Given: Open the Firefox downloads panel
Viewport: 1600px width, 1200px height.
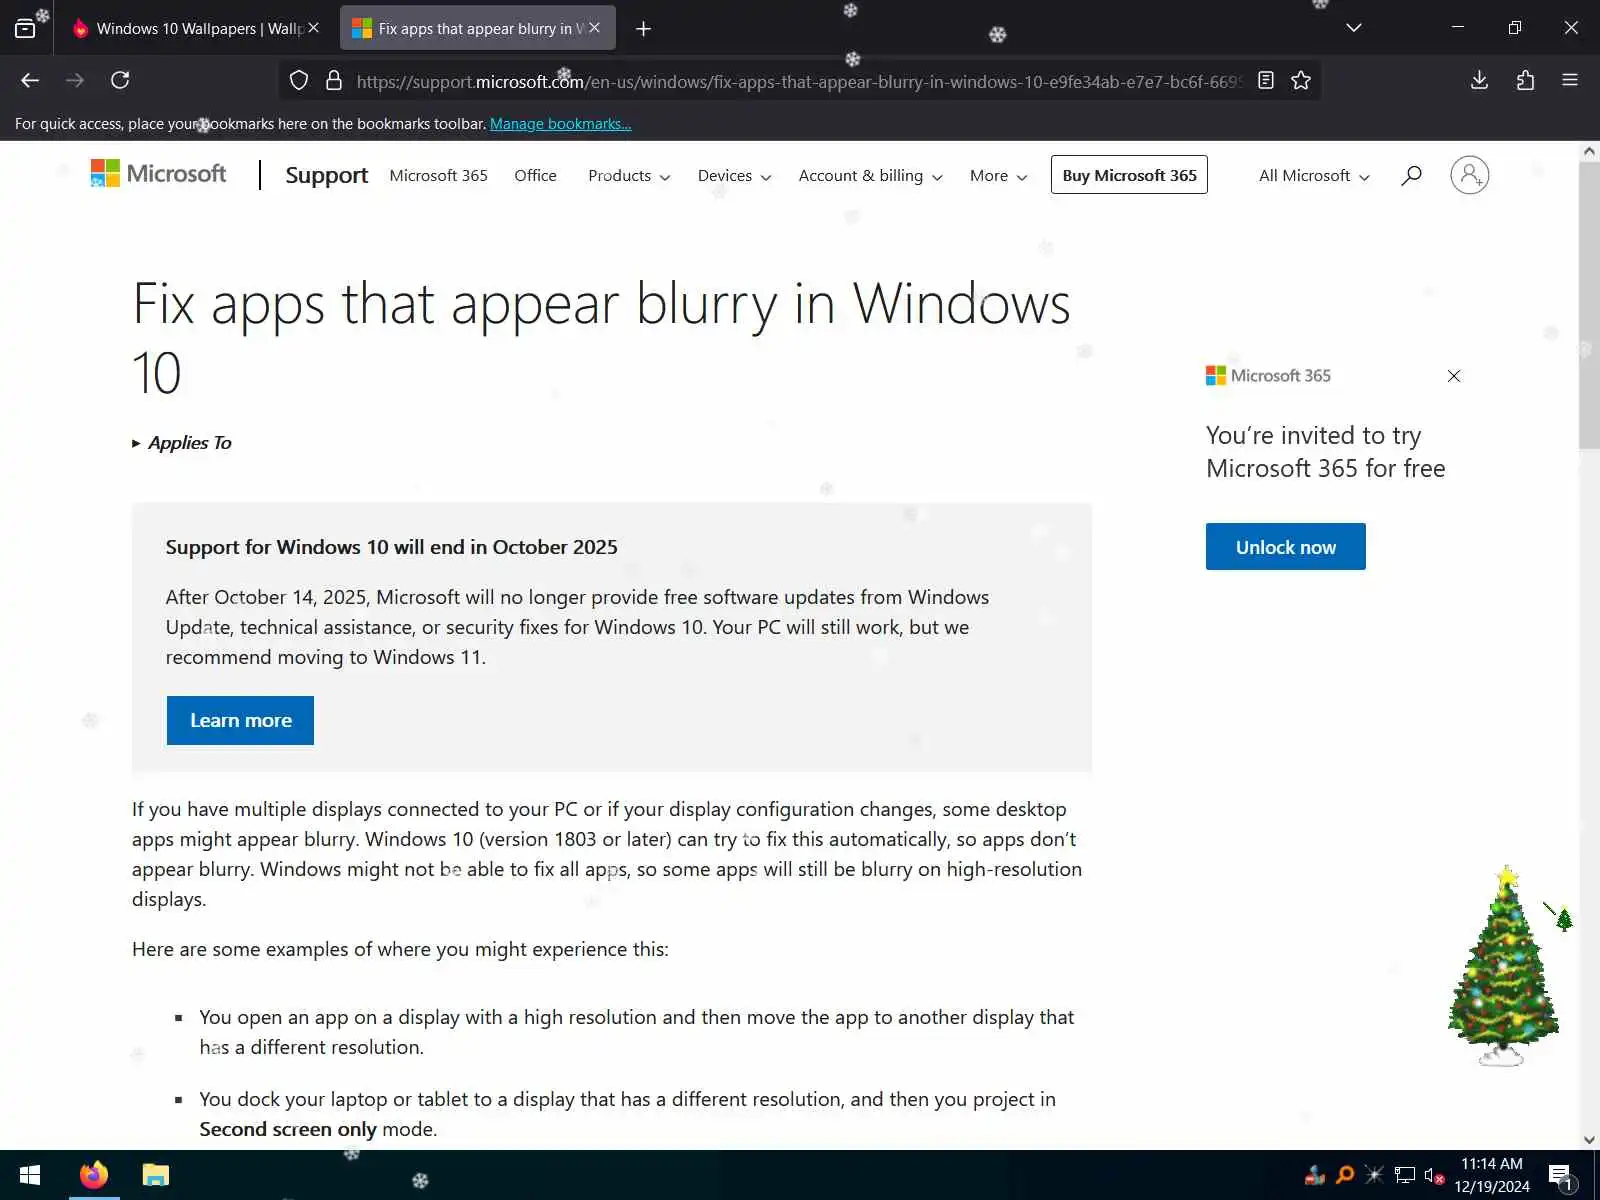Looking at the screenshot, I should (1480, 80).
